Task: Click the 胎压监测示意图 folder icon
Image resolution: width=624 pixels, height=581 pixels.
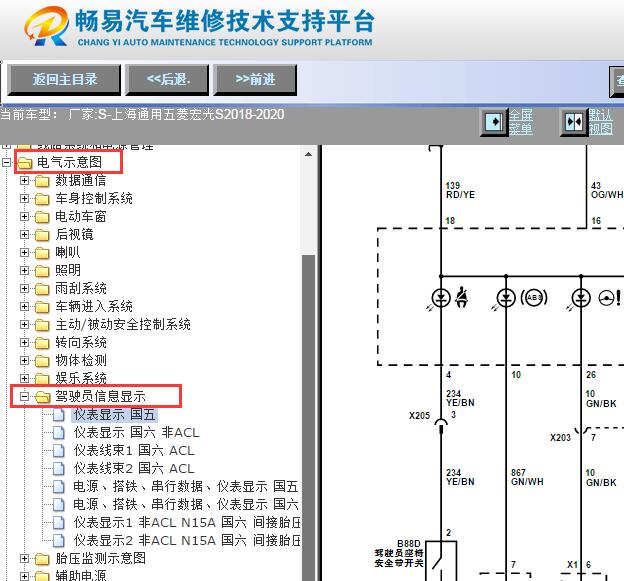Action: point(42,559)
